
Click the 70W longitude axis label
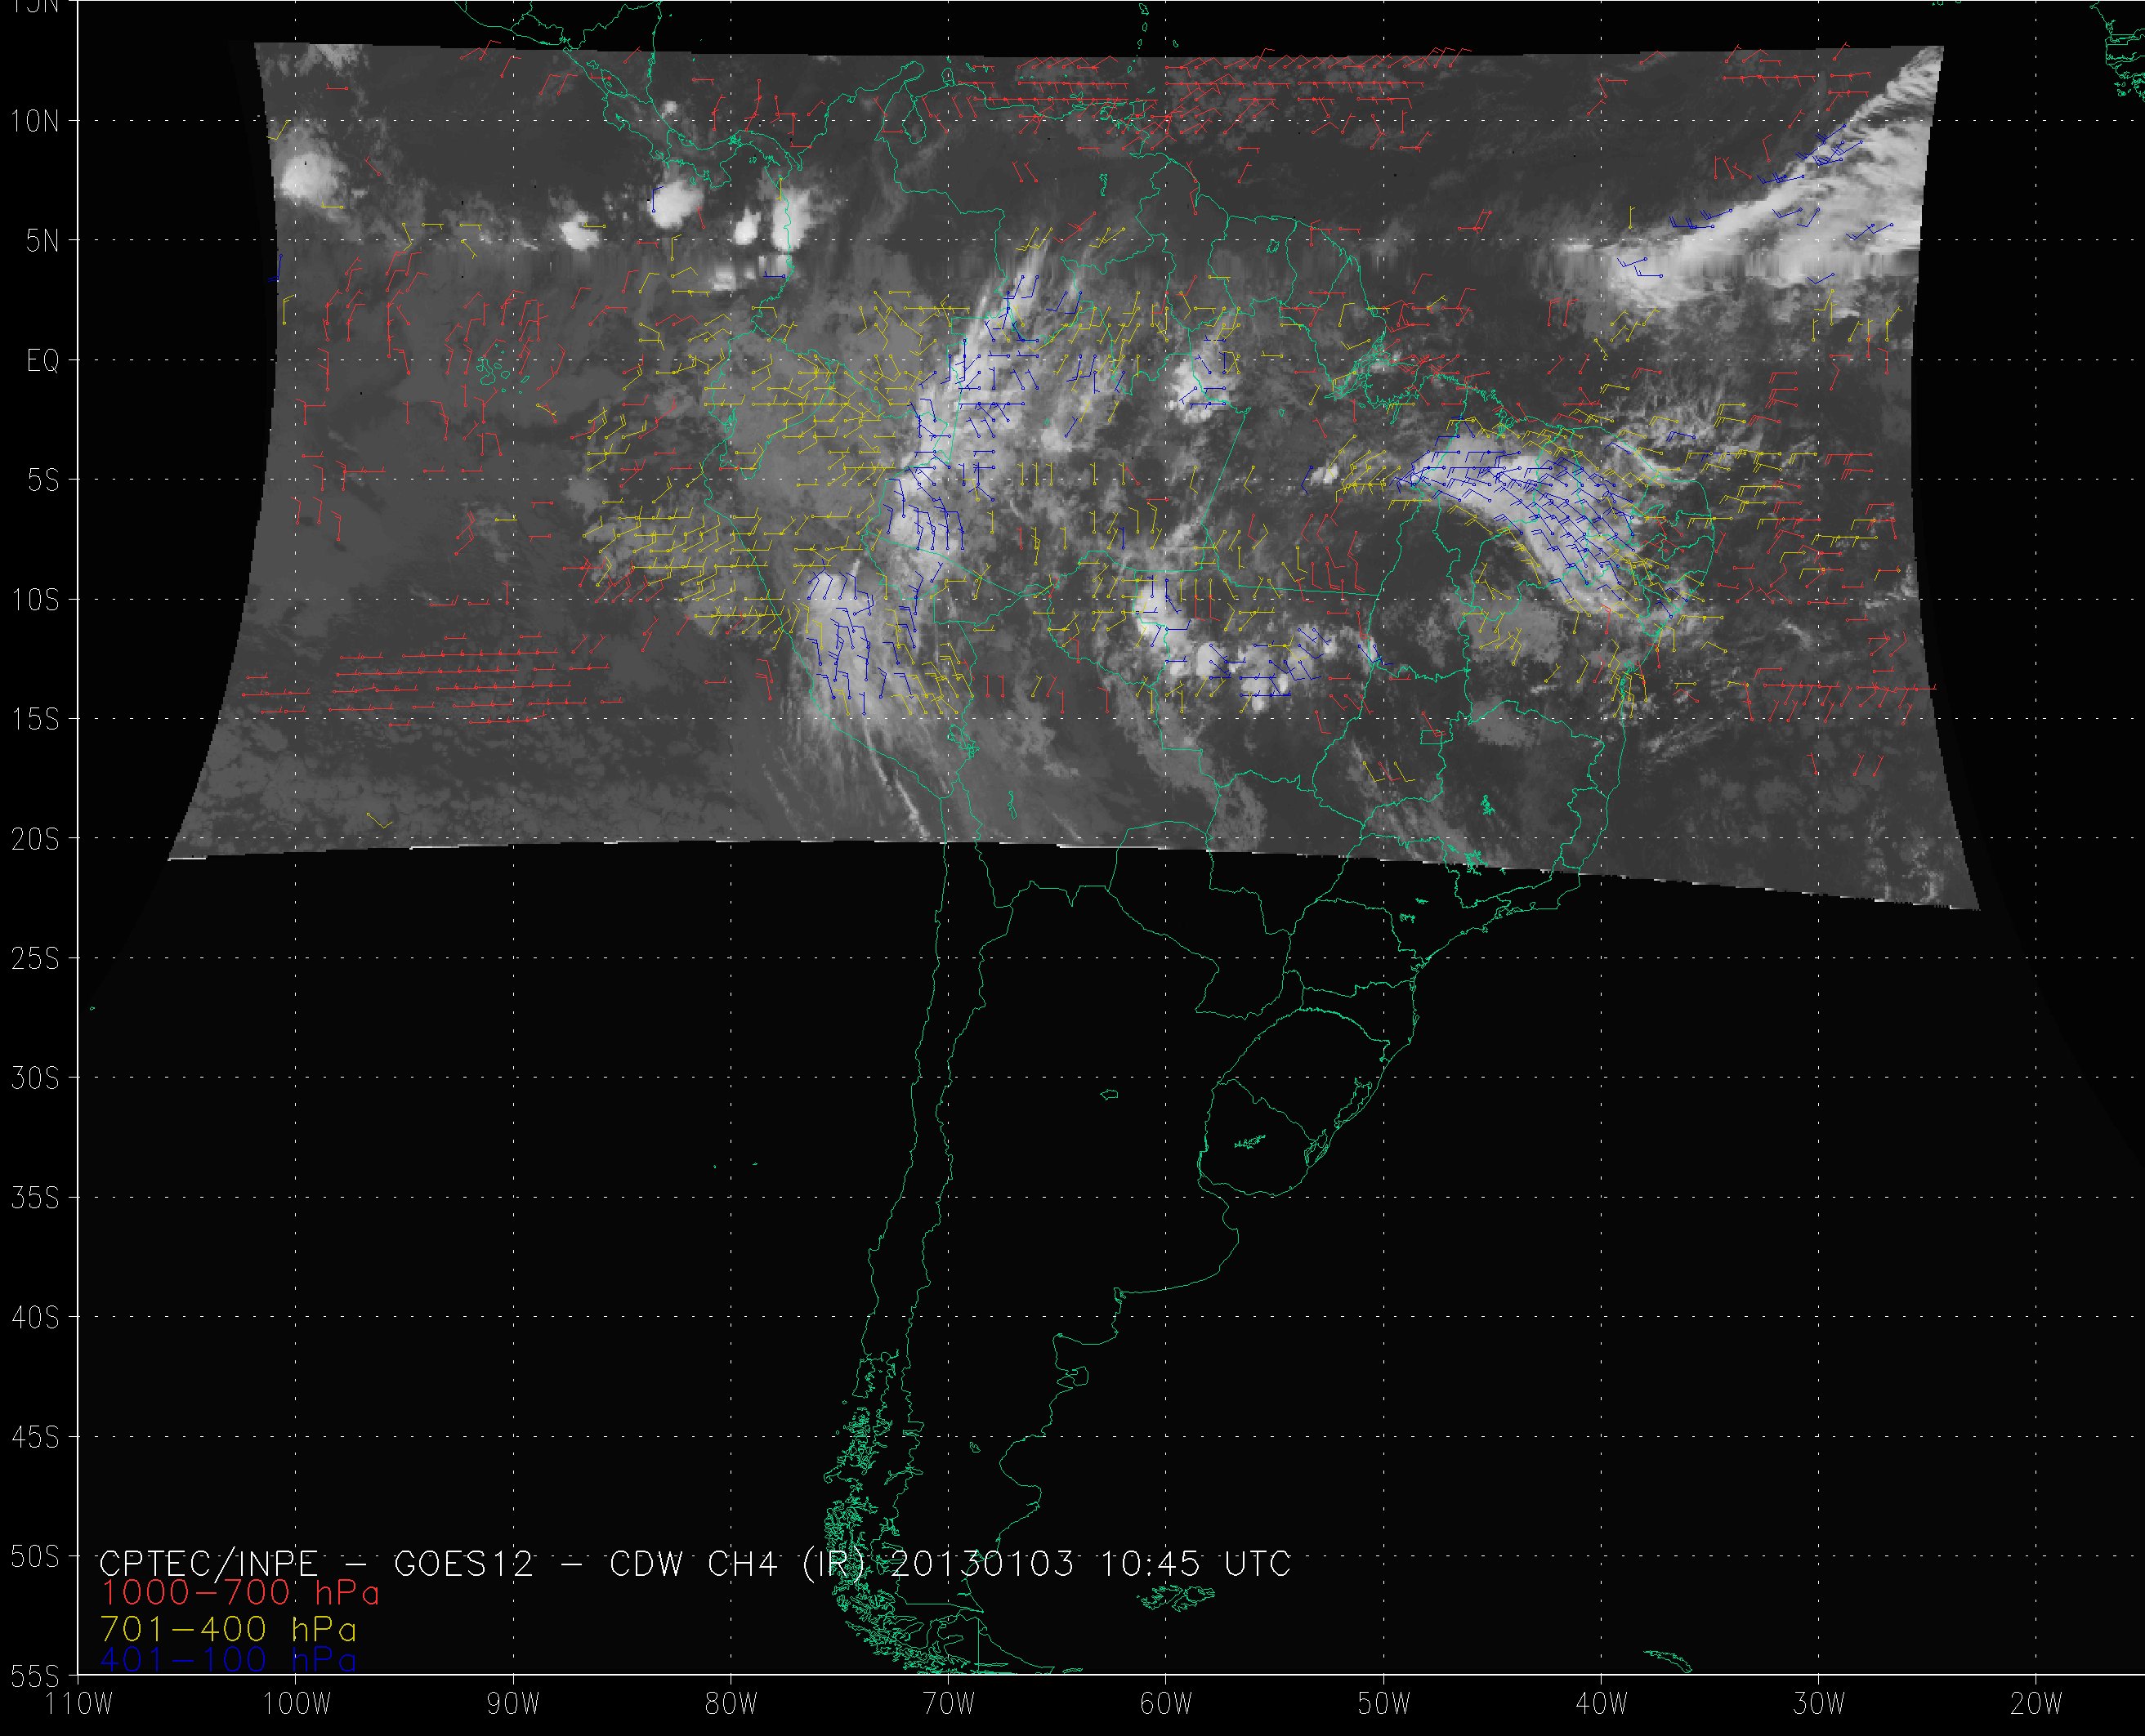[x=948, y=1704]
